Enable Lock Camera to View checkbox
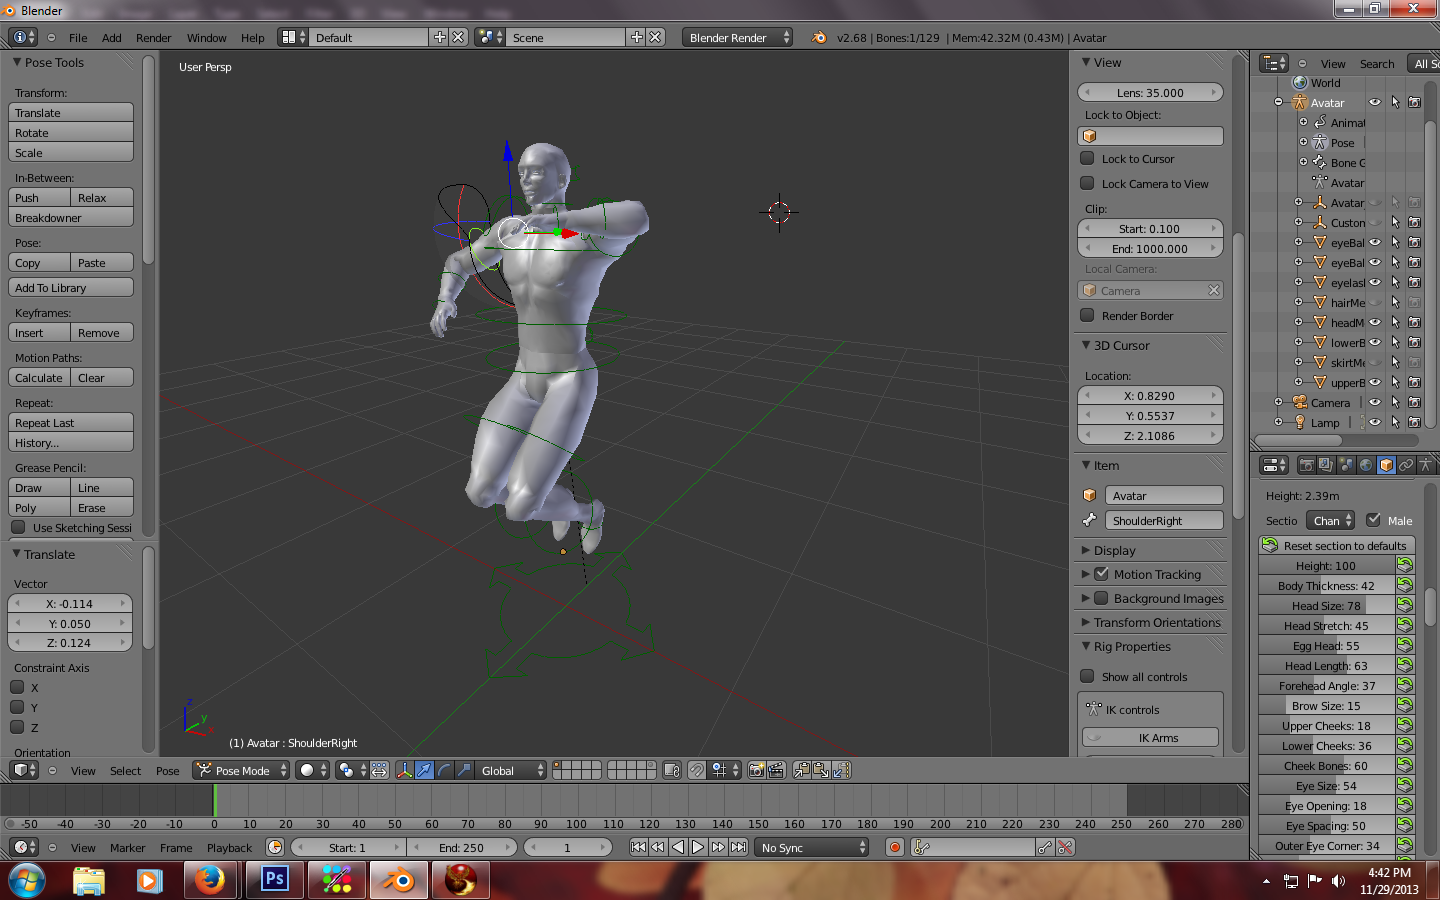This screenshot has height=900, width=1440. (1087, 183)
